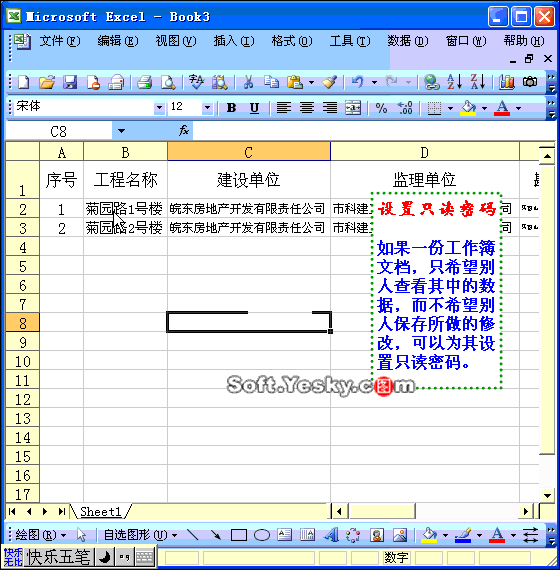Open the 工具(T) menu

pos(350,41)
